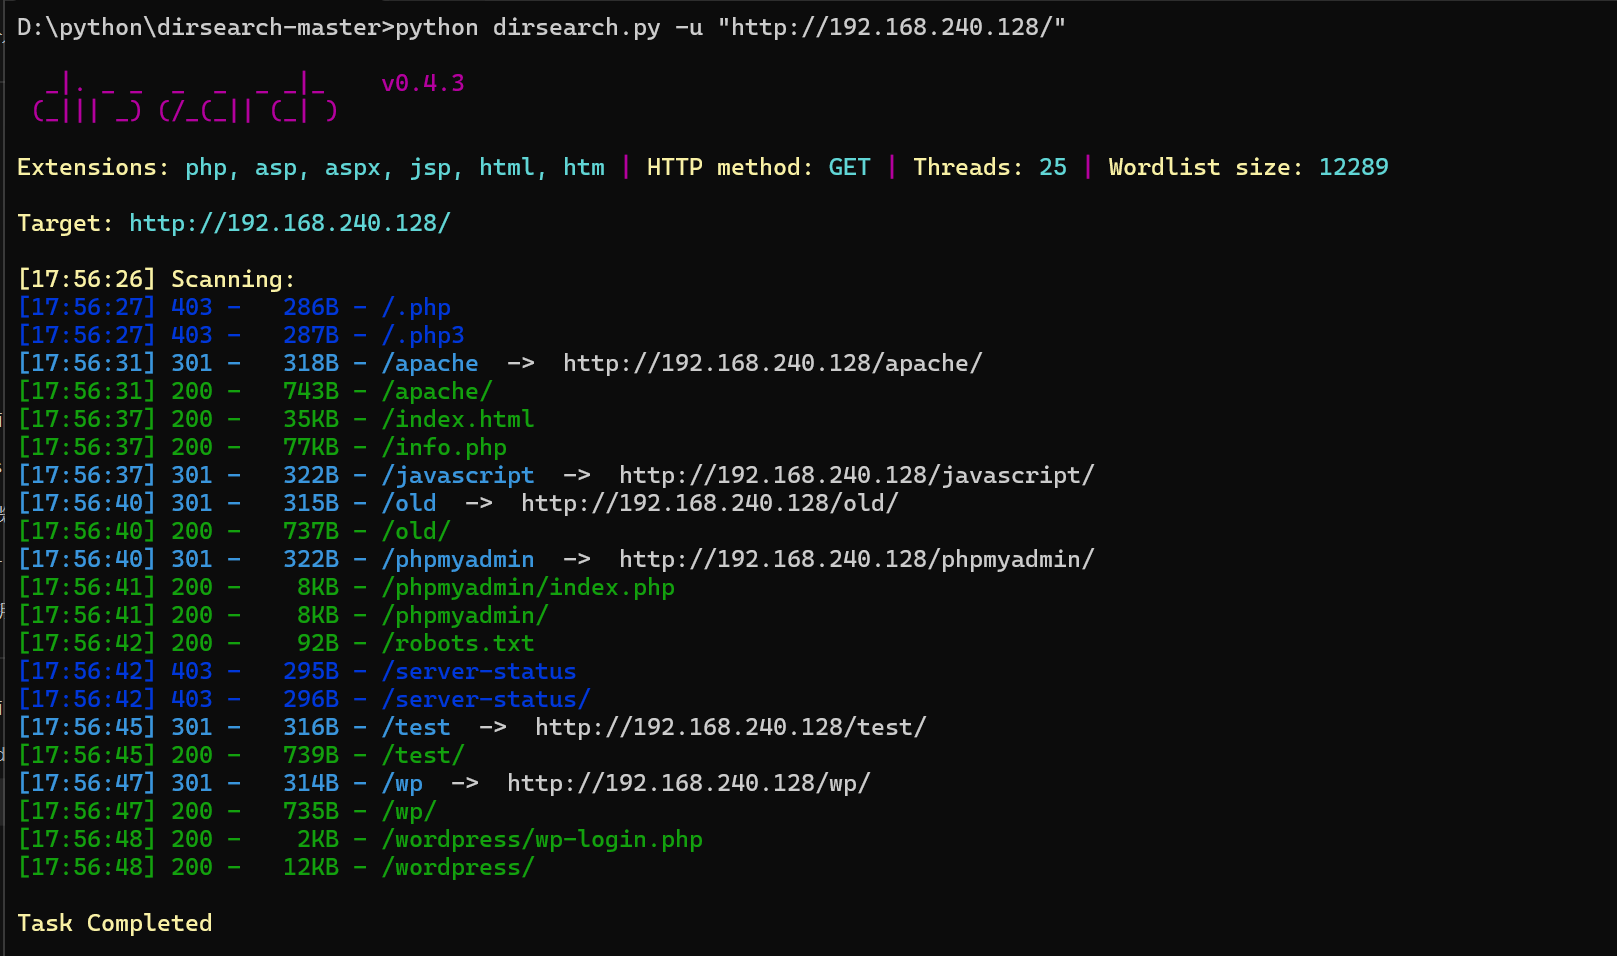This screenshot has height=956, width=1617.
Task: Click the Task Completed message
Action: click(115, 923)
